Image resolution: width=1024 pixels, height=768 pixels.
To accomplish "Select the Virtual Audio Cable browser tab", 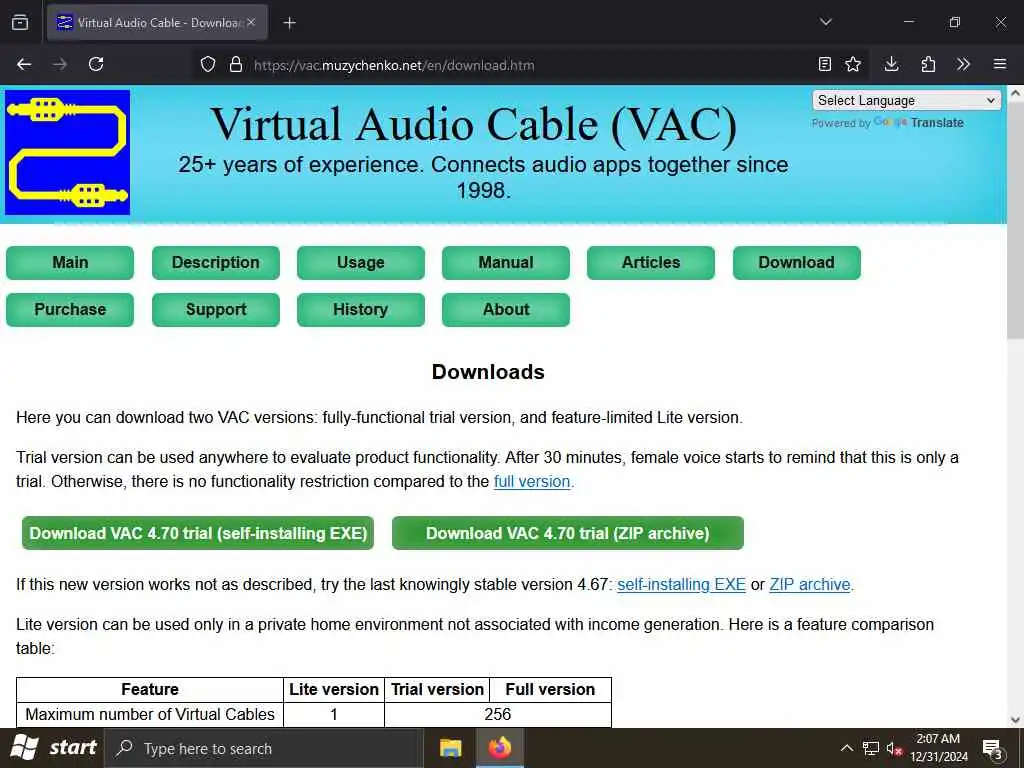I will 157,23.
